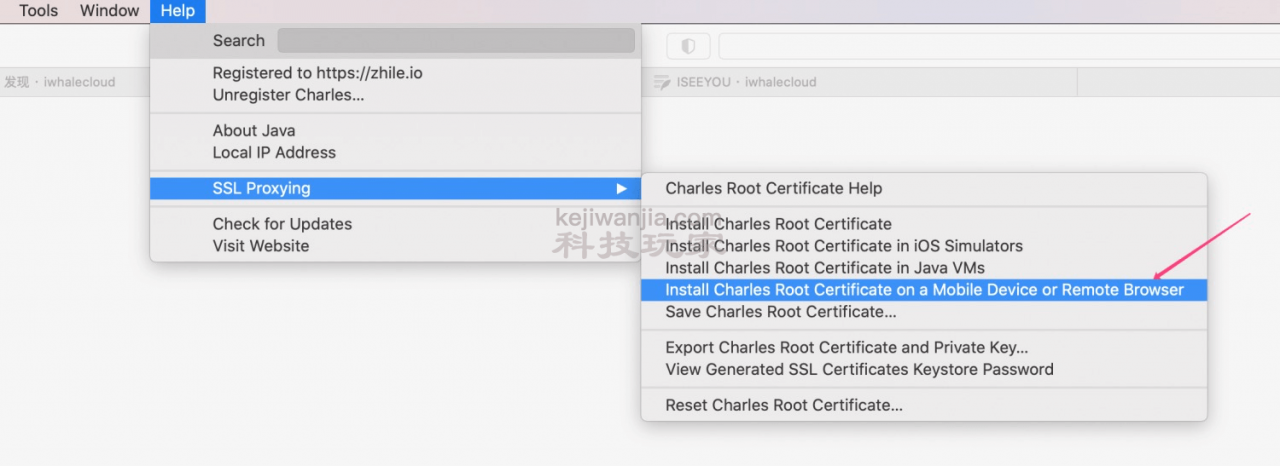Open the Window menu
This screenshot has height=466, width=1280.
[110, 11]
